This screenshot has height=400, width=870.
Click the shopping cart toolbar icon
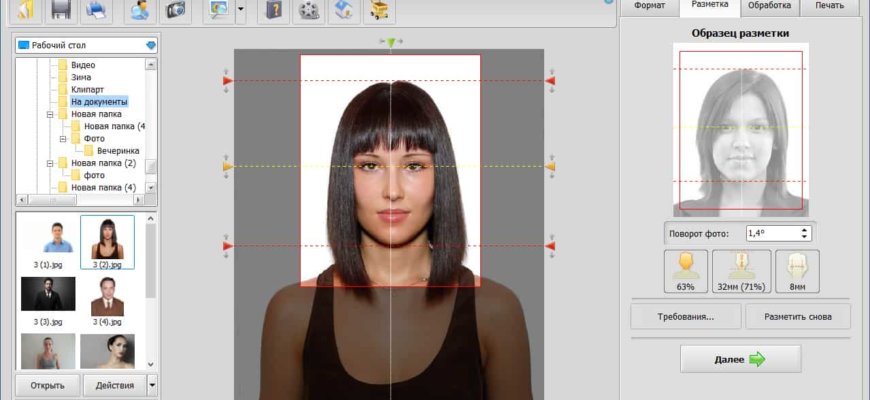pyautogui.click(x=379, y=11)
